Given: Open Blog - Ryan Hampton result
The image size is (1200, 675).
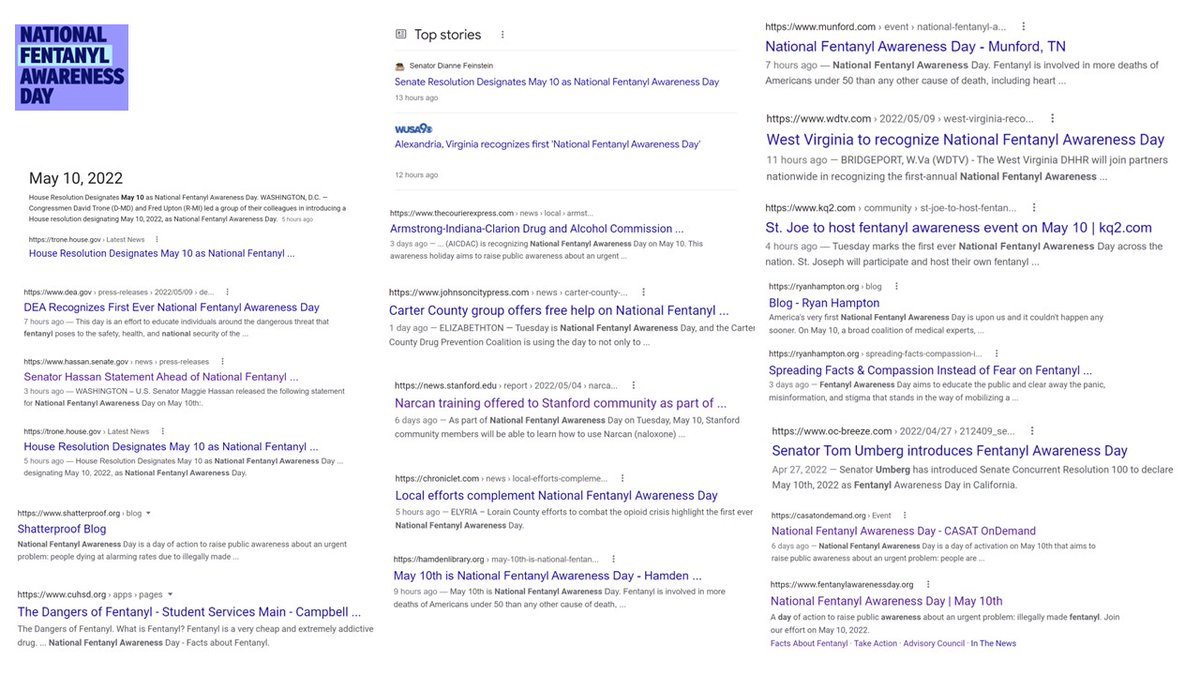Looking at the screenshot, I should [x=825, y=303].
